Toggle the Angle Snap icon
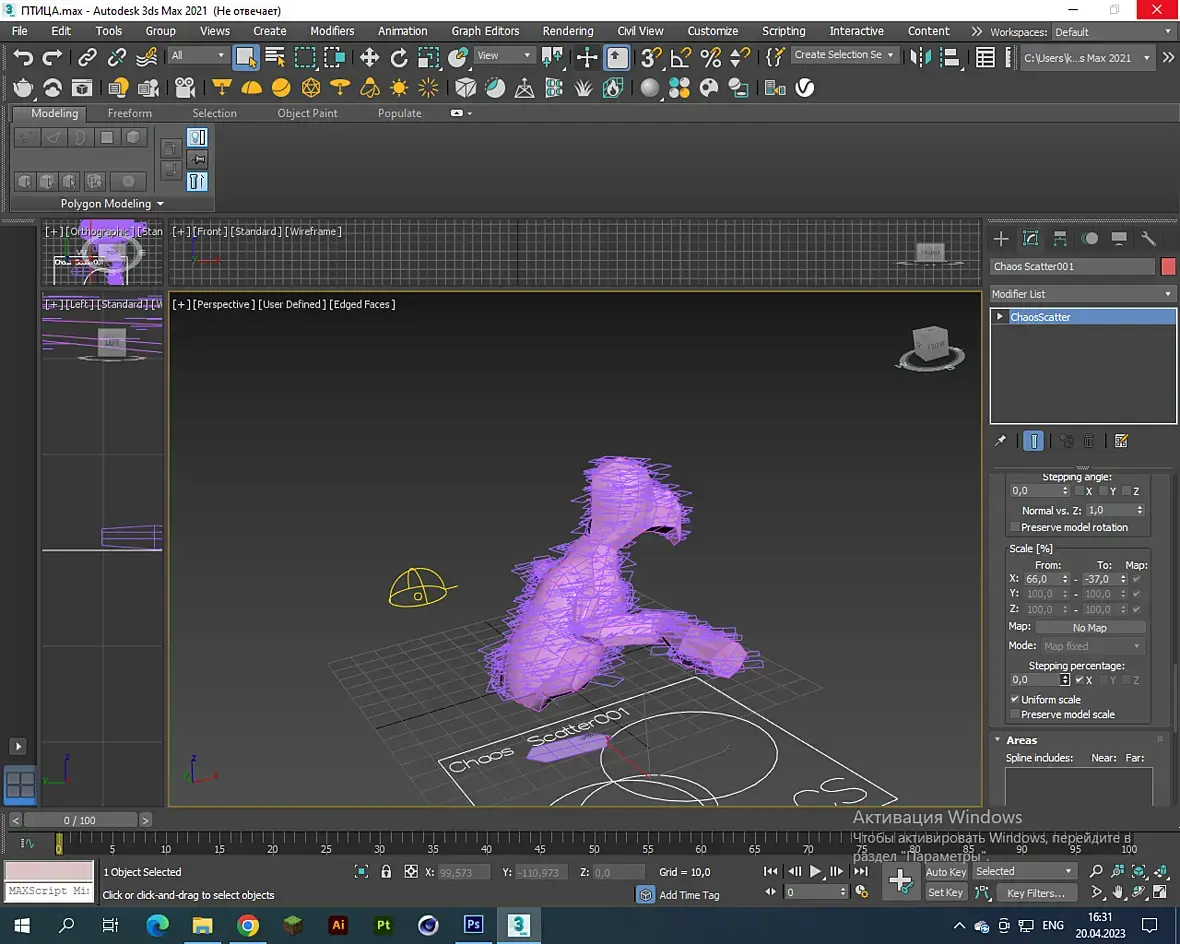 tap(681, 57)
